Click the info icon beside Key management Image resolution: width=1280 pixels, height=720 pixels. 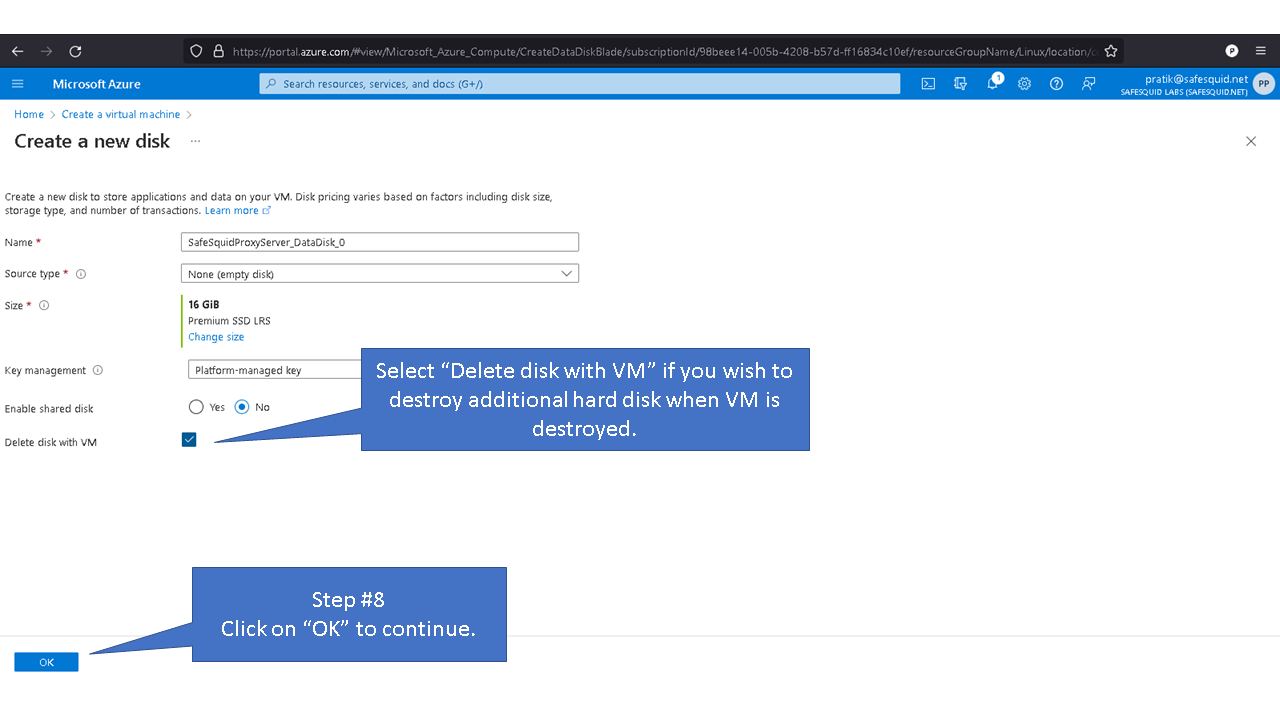(x=97, y=370)
